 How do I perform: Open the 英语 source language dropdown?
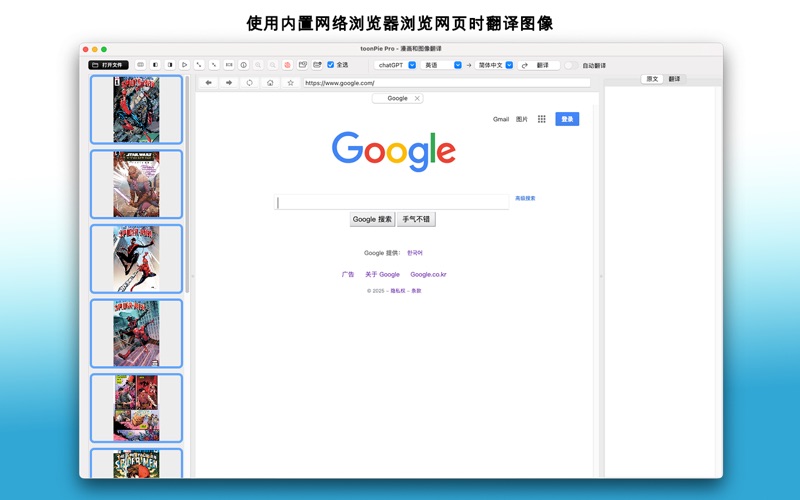pyautogui.click(x=442, y=65)
